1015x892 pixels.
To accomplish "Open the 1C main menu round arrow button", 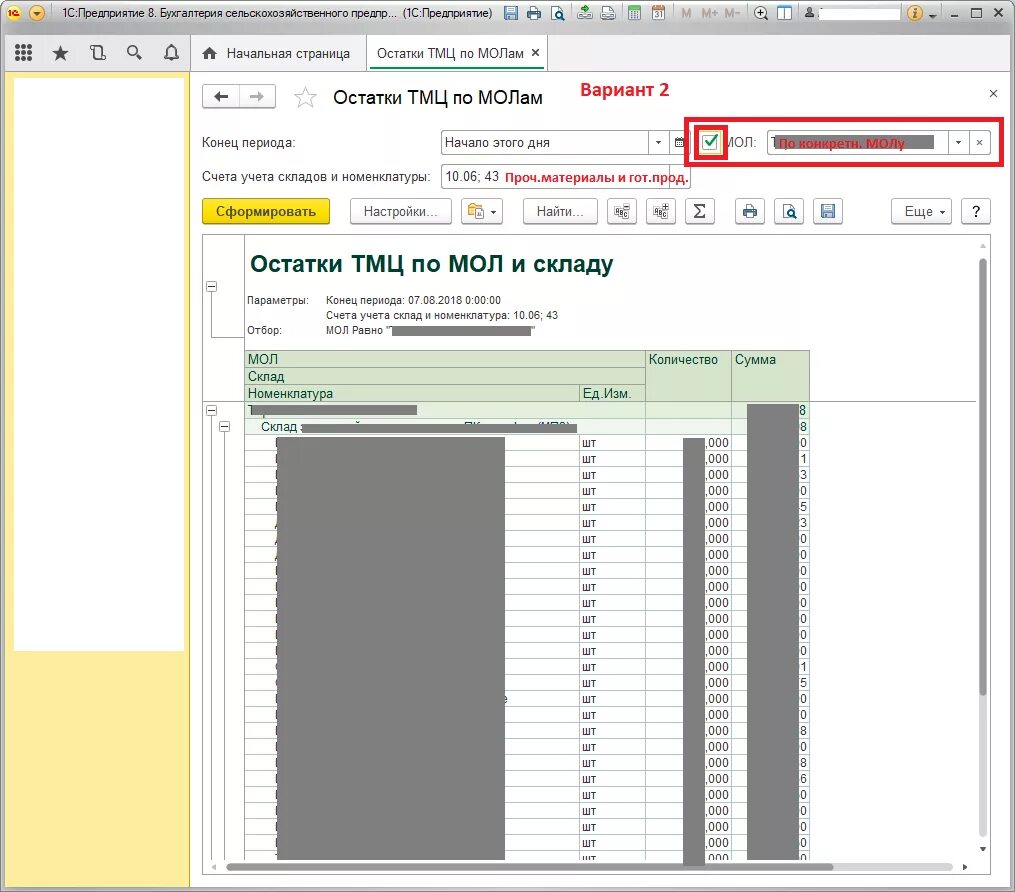I will click(37, 13).
